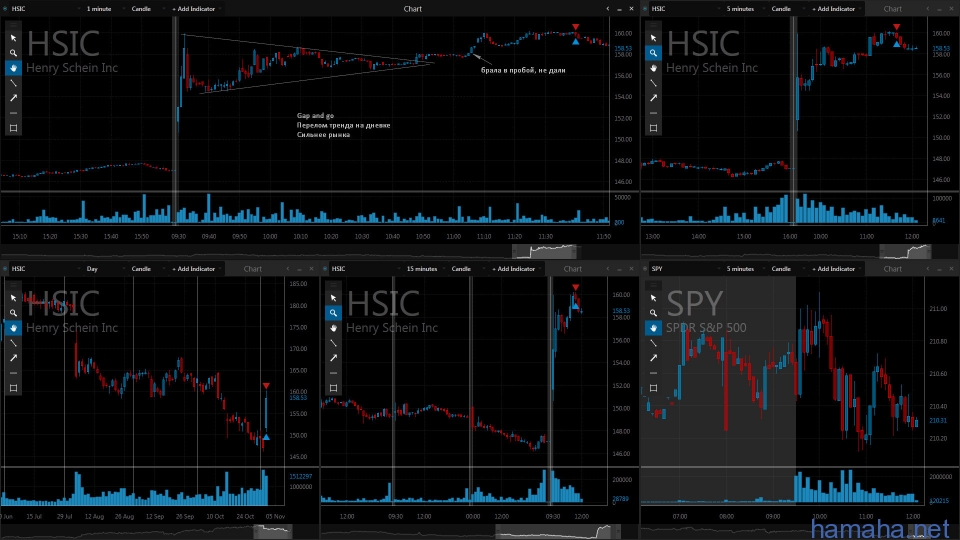Image resolution: width=960 pixels, height=540 pixels.
Task: Select the Chart tab of HSIC Day panel
Action: 252,269
